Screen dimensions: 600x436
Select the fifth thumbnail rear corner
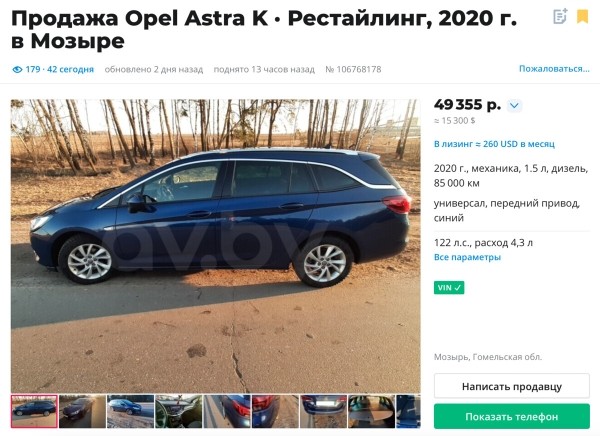pyautogui.click(x=227, y=412)
